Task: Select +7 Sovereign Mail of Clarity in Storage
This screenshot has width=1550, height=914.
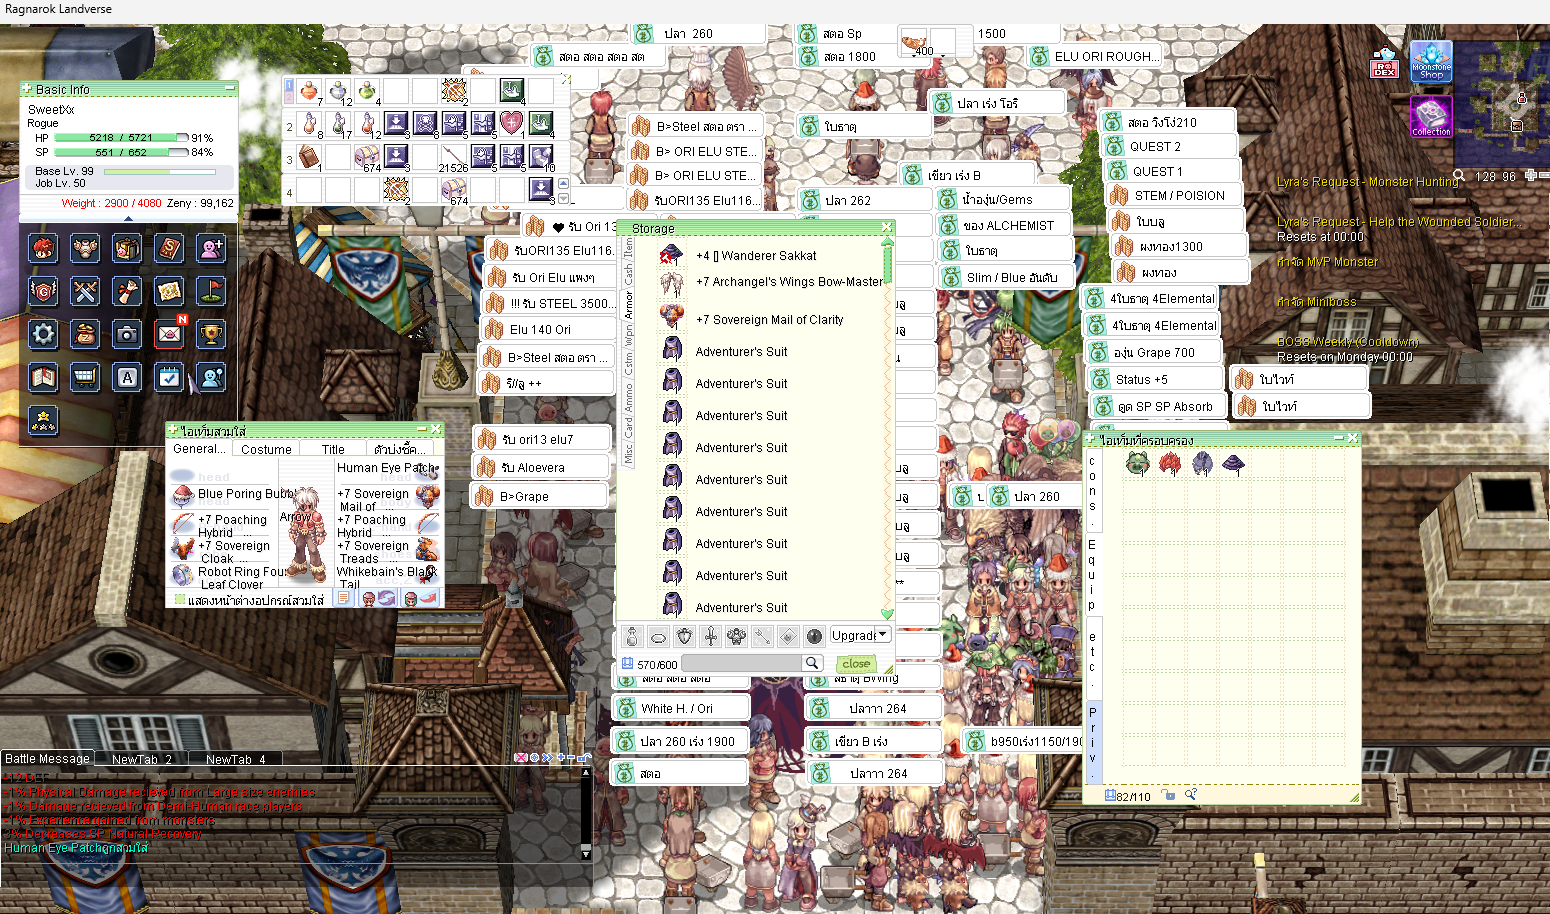Action: click(769, 320)
